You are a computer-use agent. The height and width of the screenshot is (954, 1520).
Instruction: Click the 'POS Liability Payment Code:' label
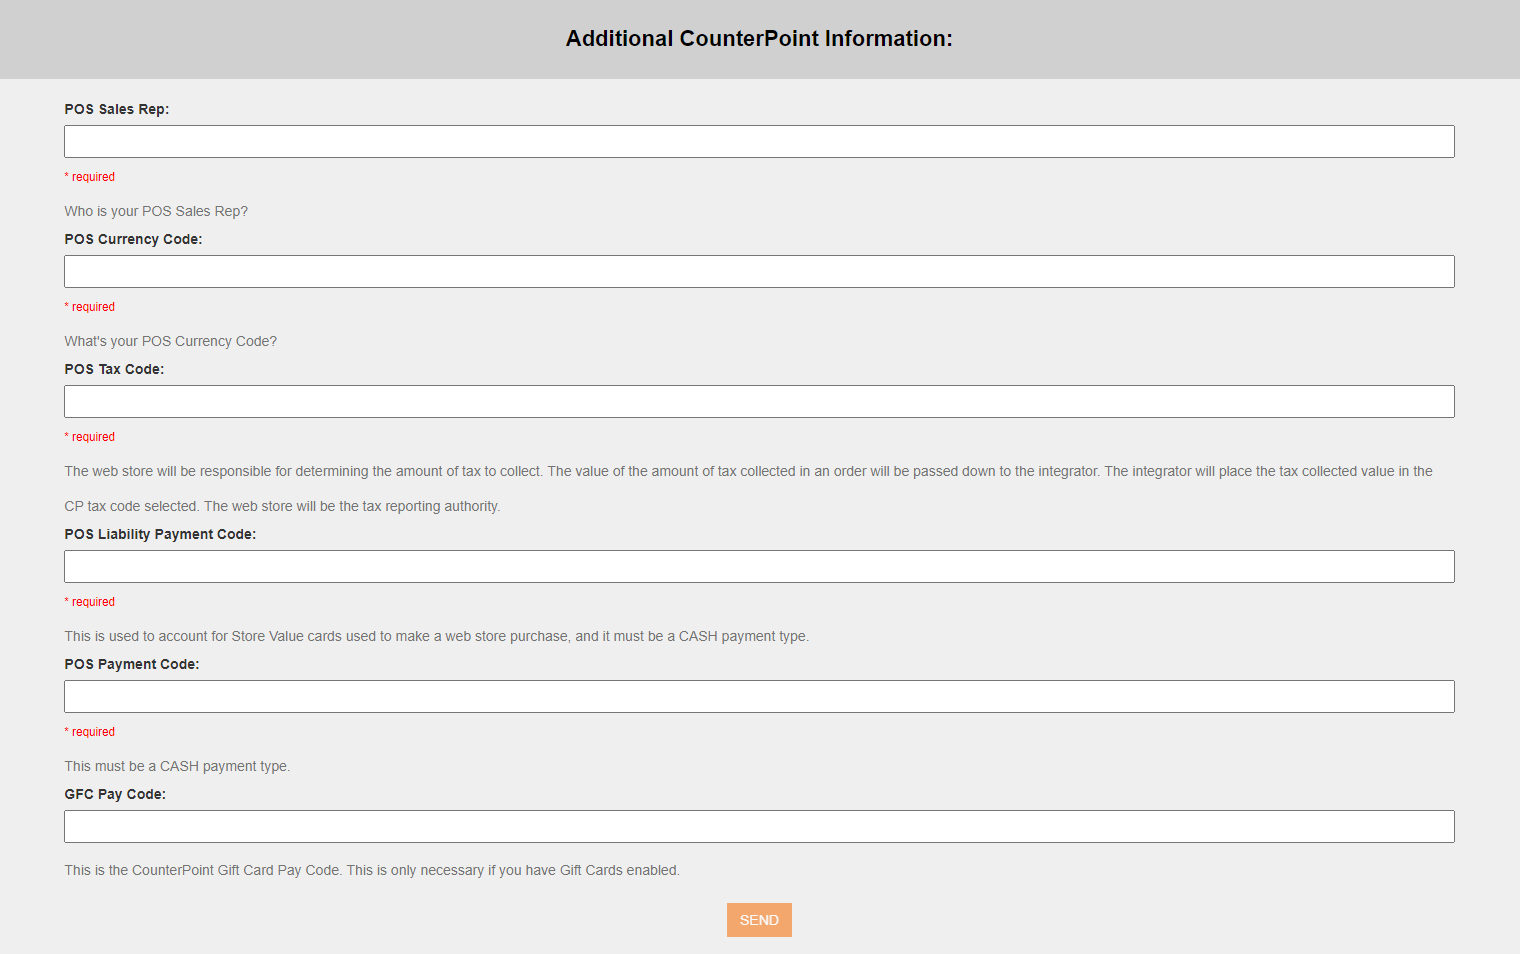[160, 534]
